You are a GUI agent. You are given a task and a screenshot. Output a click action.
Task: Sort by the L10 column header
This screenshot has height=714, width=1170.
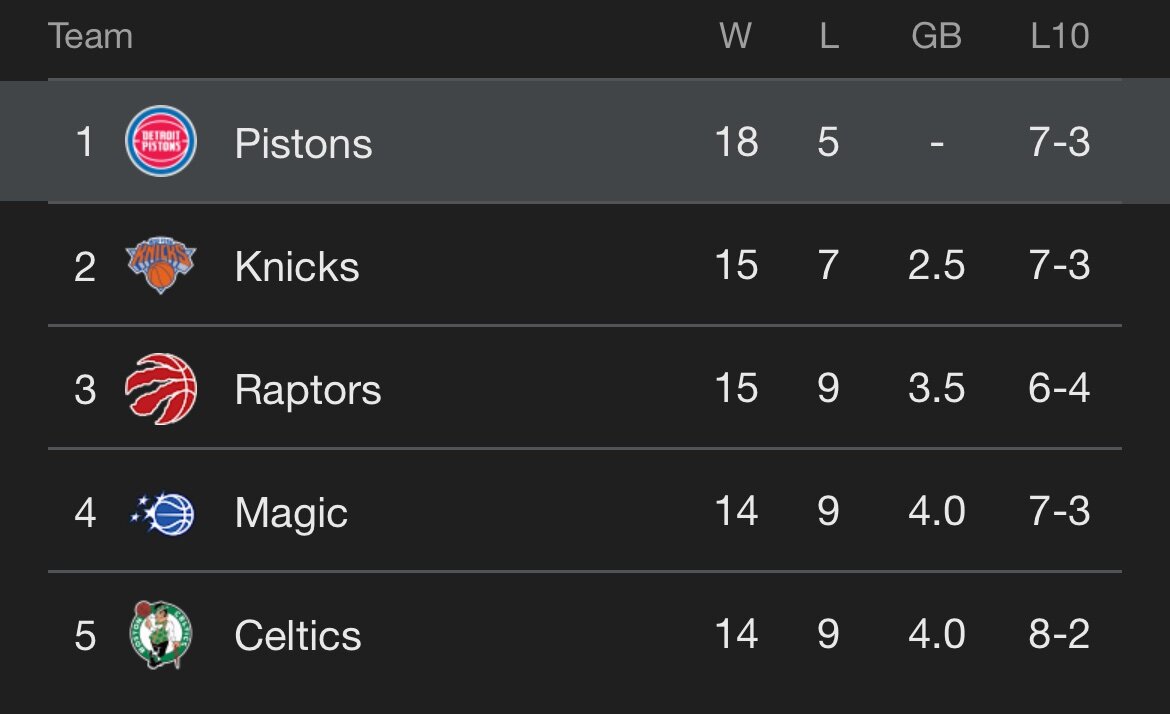[x=1059, y=37]
